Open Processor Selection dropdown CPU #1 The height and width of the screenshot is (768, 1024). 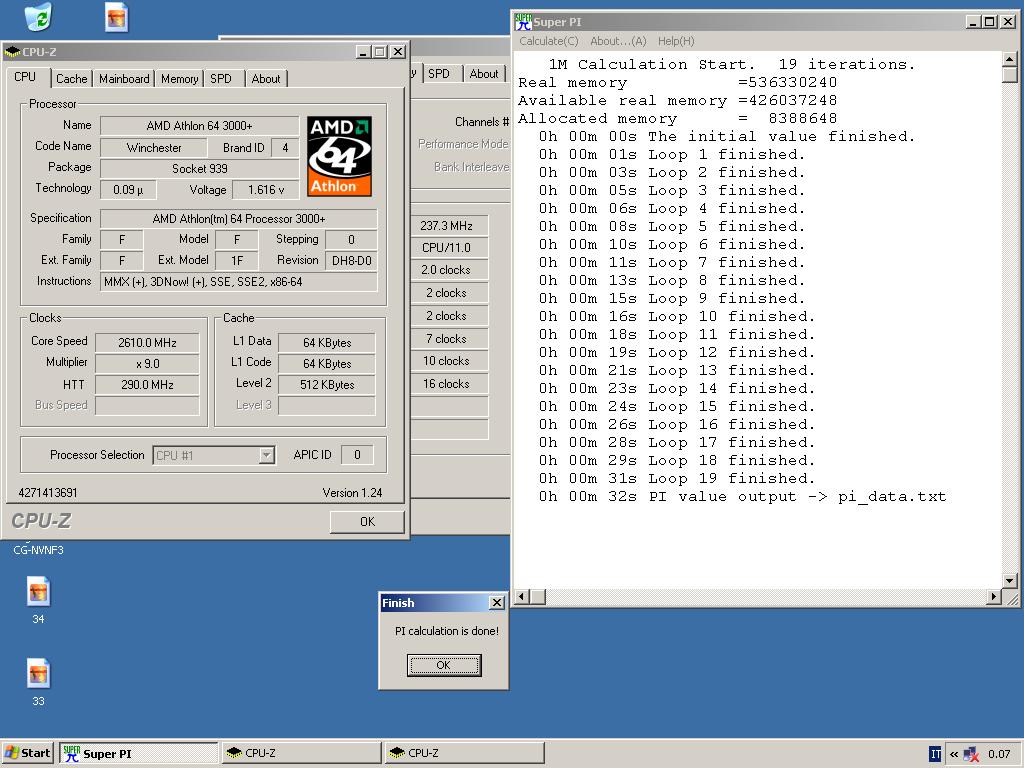pyautogui.click(x=214, y=455)
